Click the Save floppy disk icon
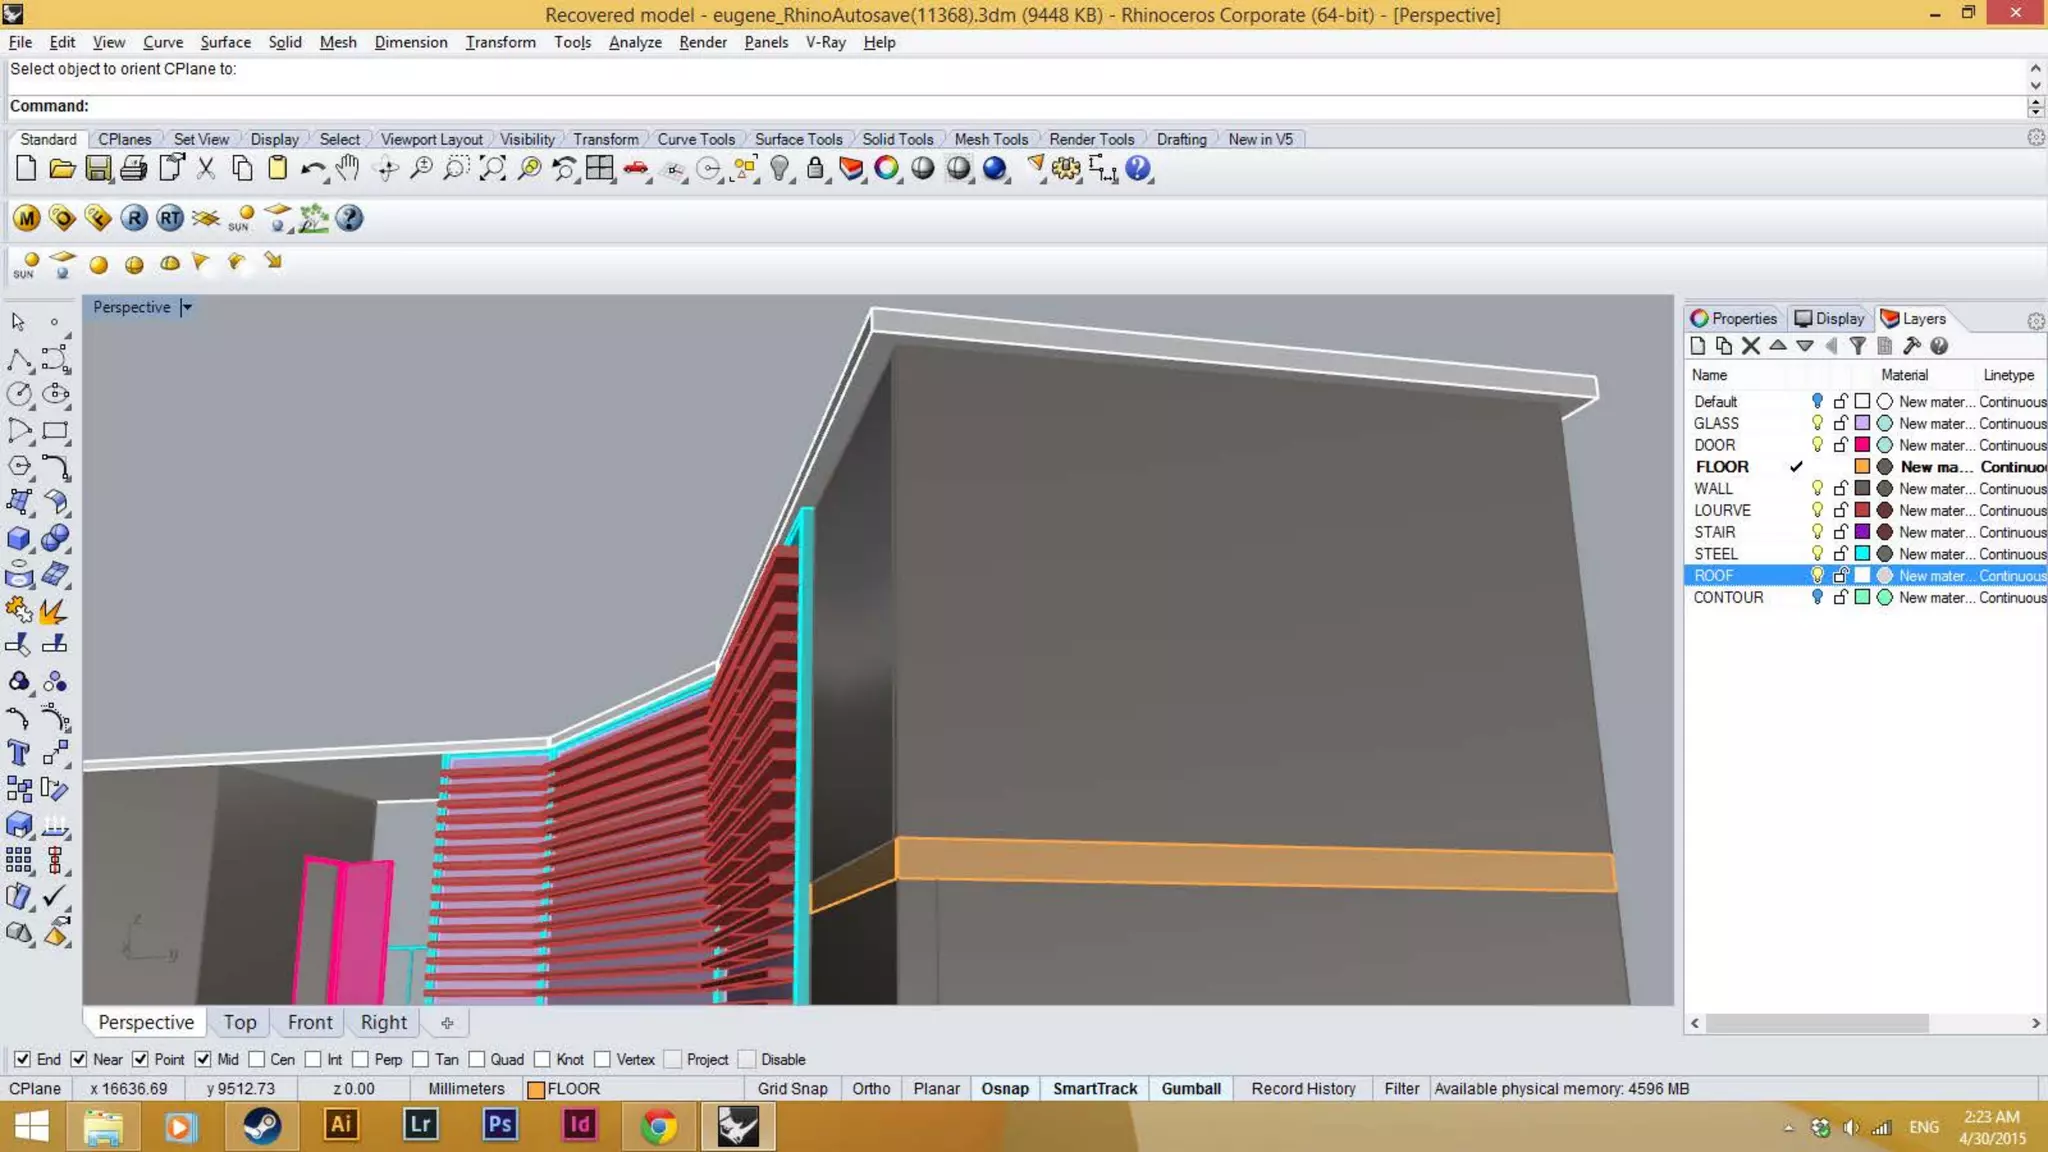 98,169
